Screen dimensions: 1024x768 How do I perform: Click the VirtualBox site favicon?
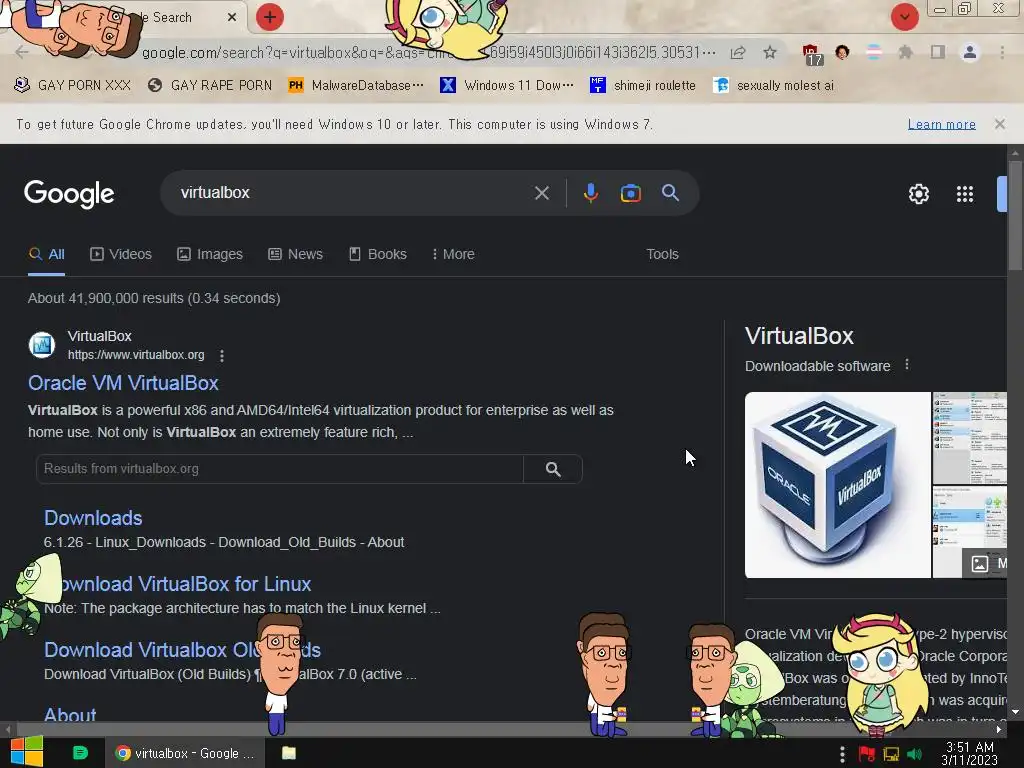click(42, 345)
